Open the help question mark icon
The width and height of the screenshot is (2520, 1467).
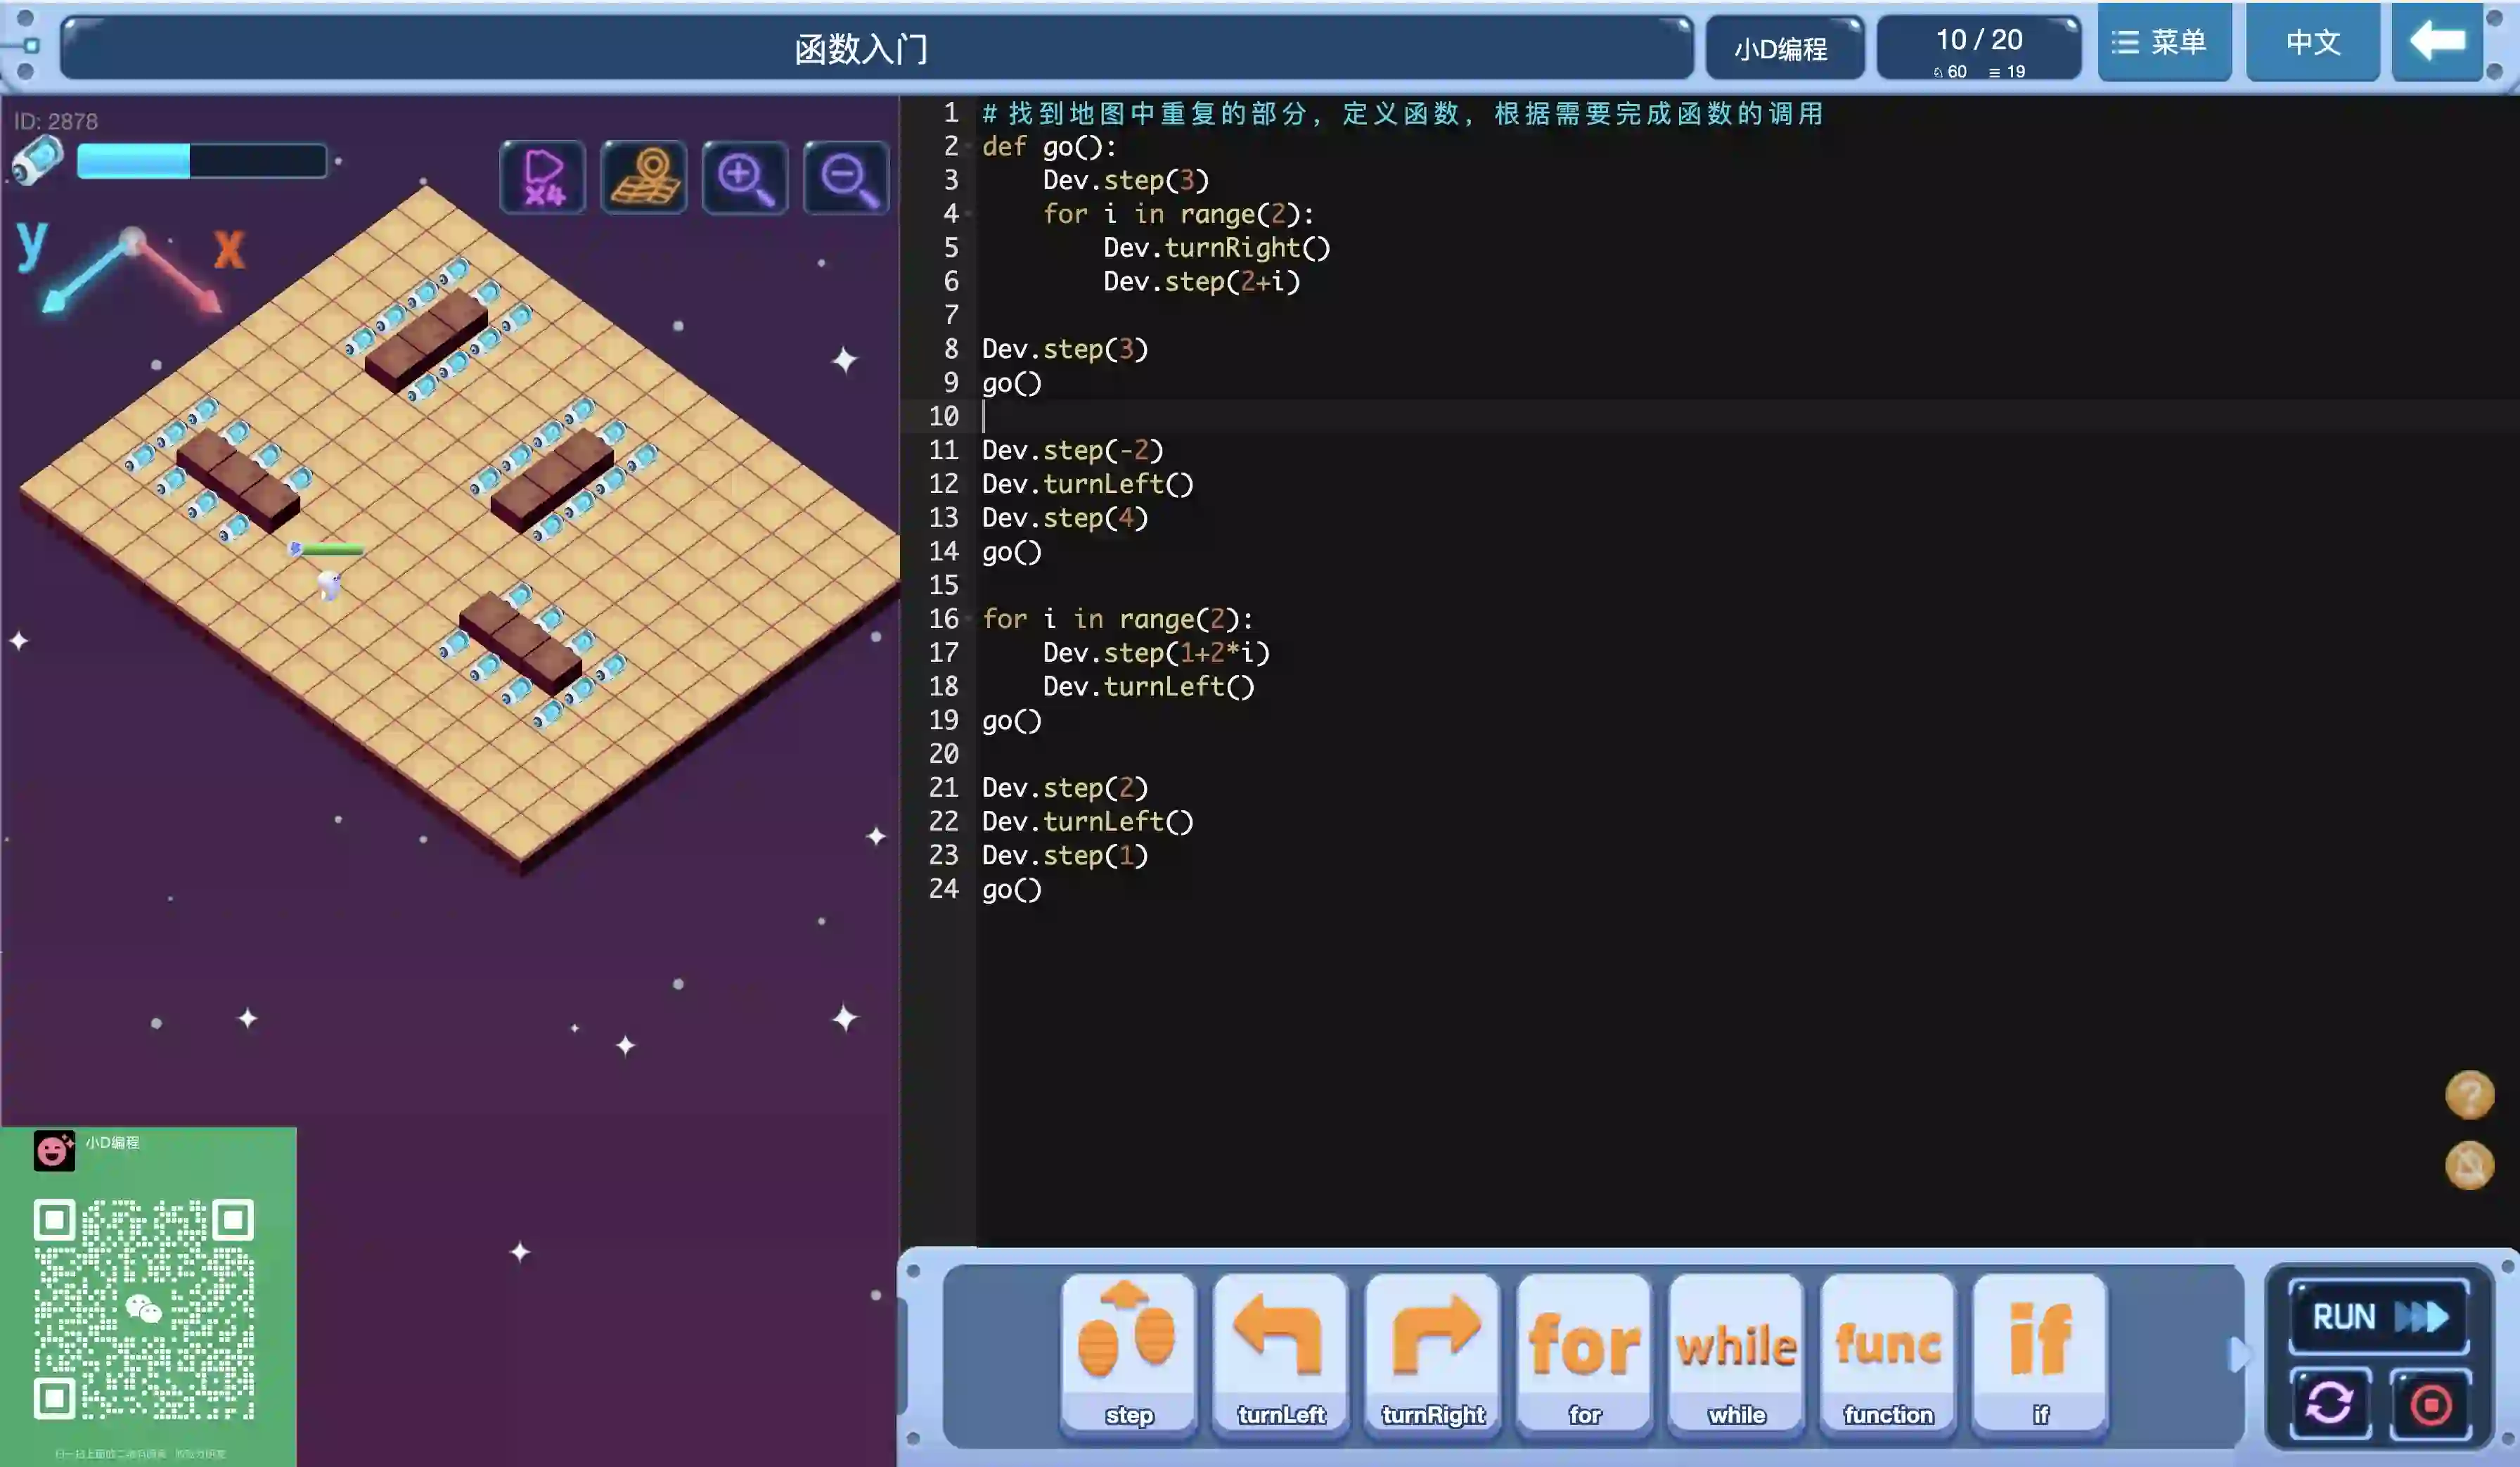tap(2469, 1094)
